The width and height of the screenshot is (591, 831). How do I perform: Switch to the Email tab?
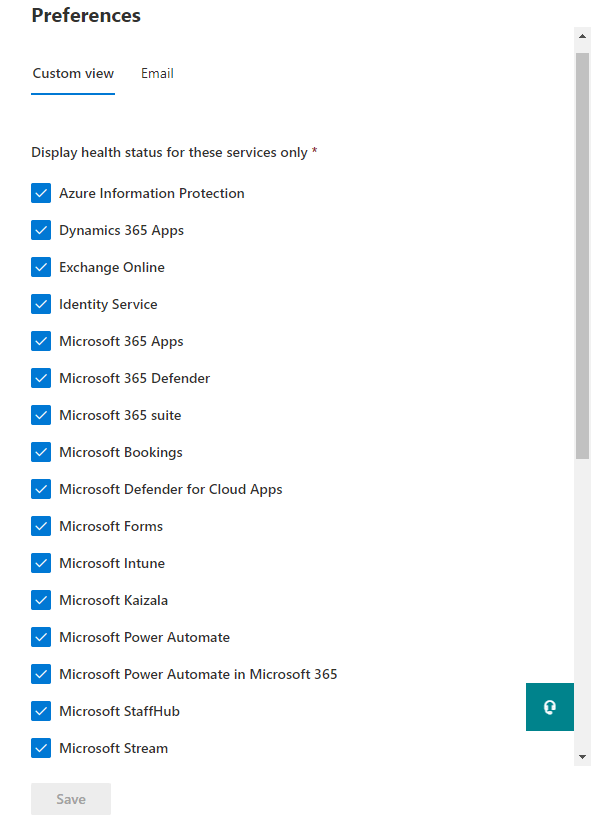(157, 73)
